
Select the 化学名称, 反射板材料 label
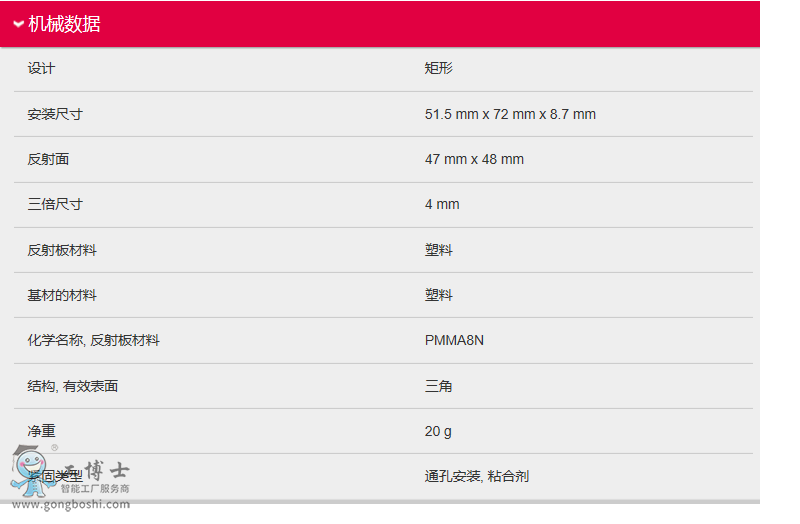coord(93,340)
